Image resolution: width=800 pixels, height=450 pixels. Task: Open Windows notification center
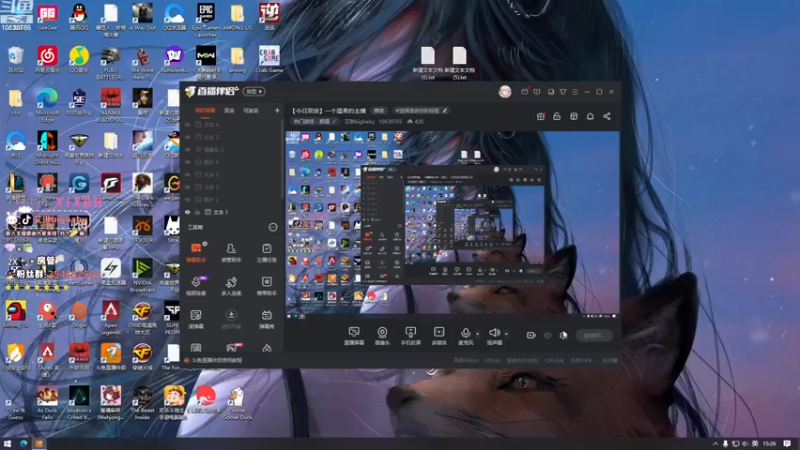coord(787,444)
